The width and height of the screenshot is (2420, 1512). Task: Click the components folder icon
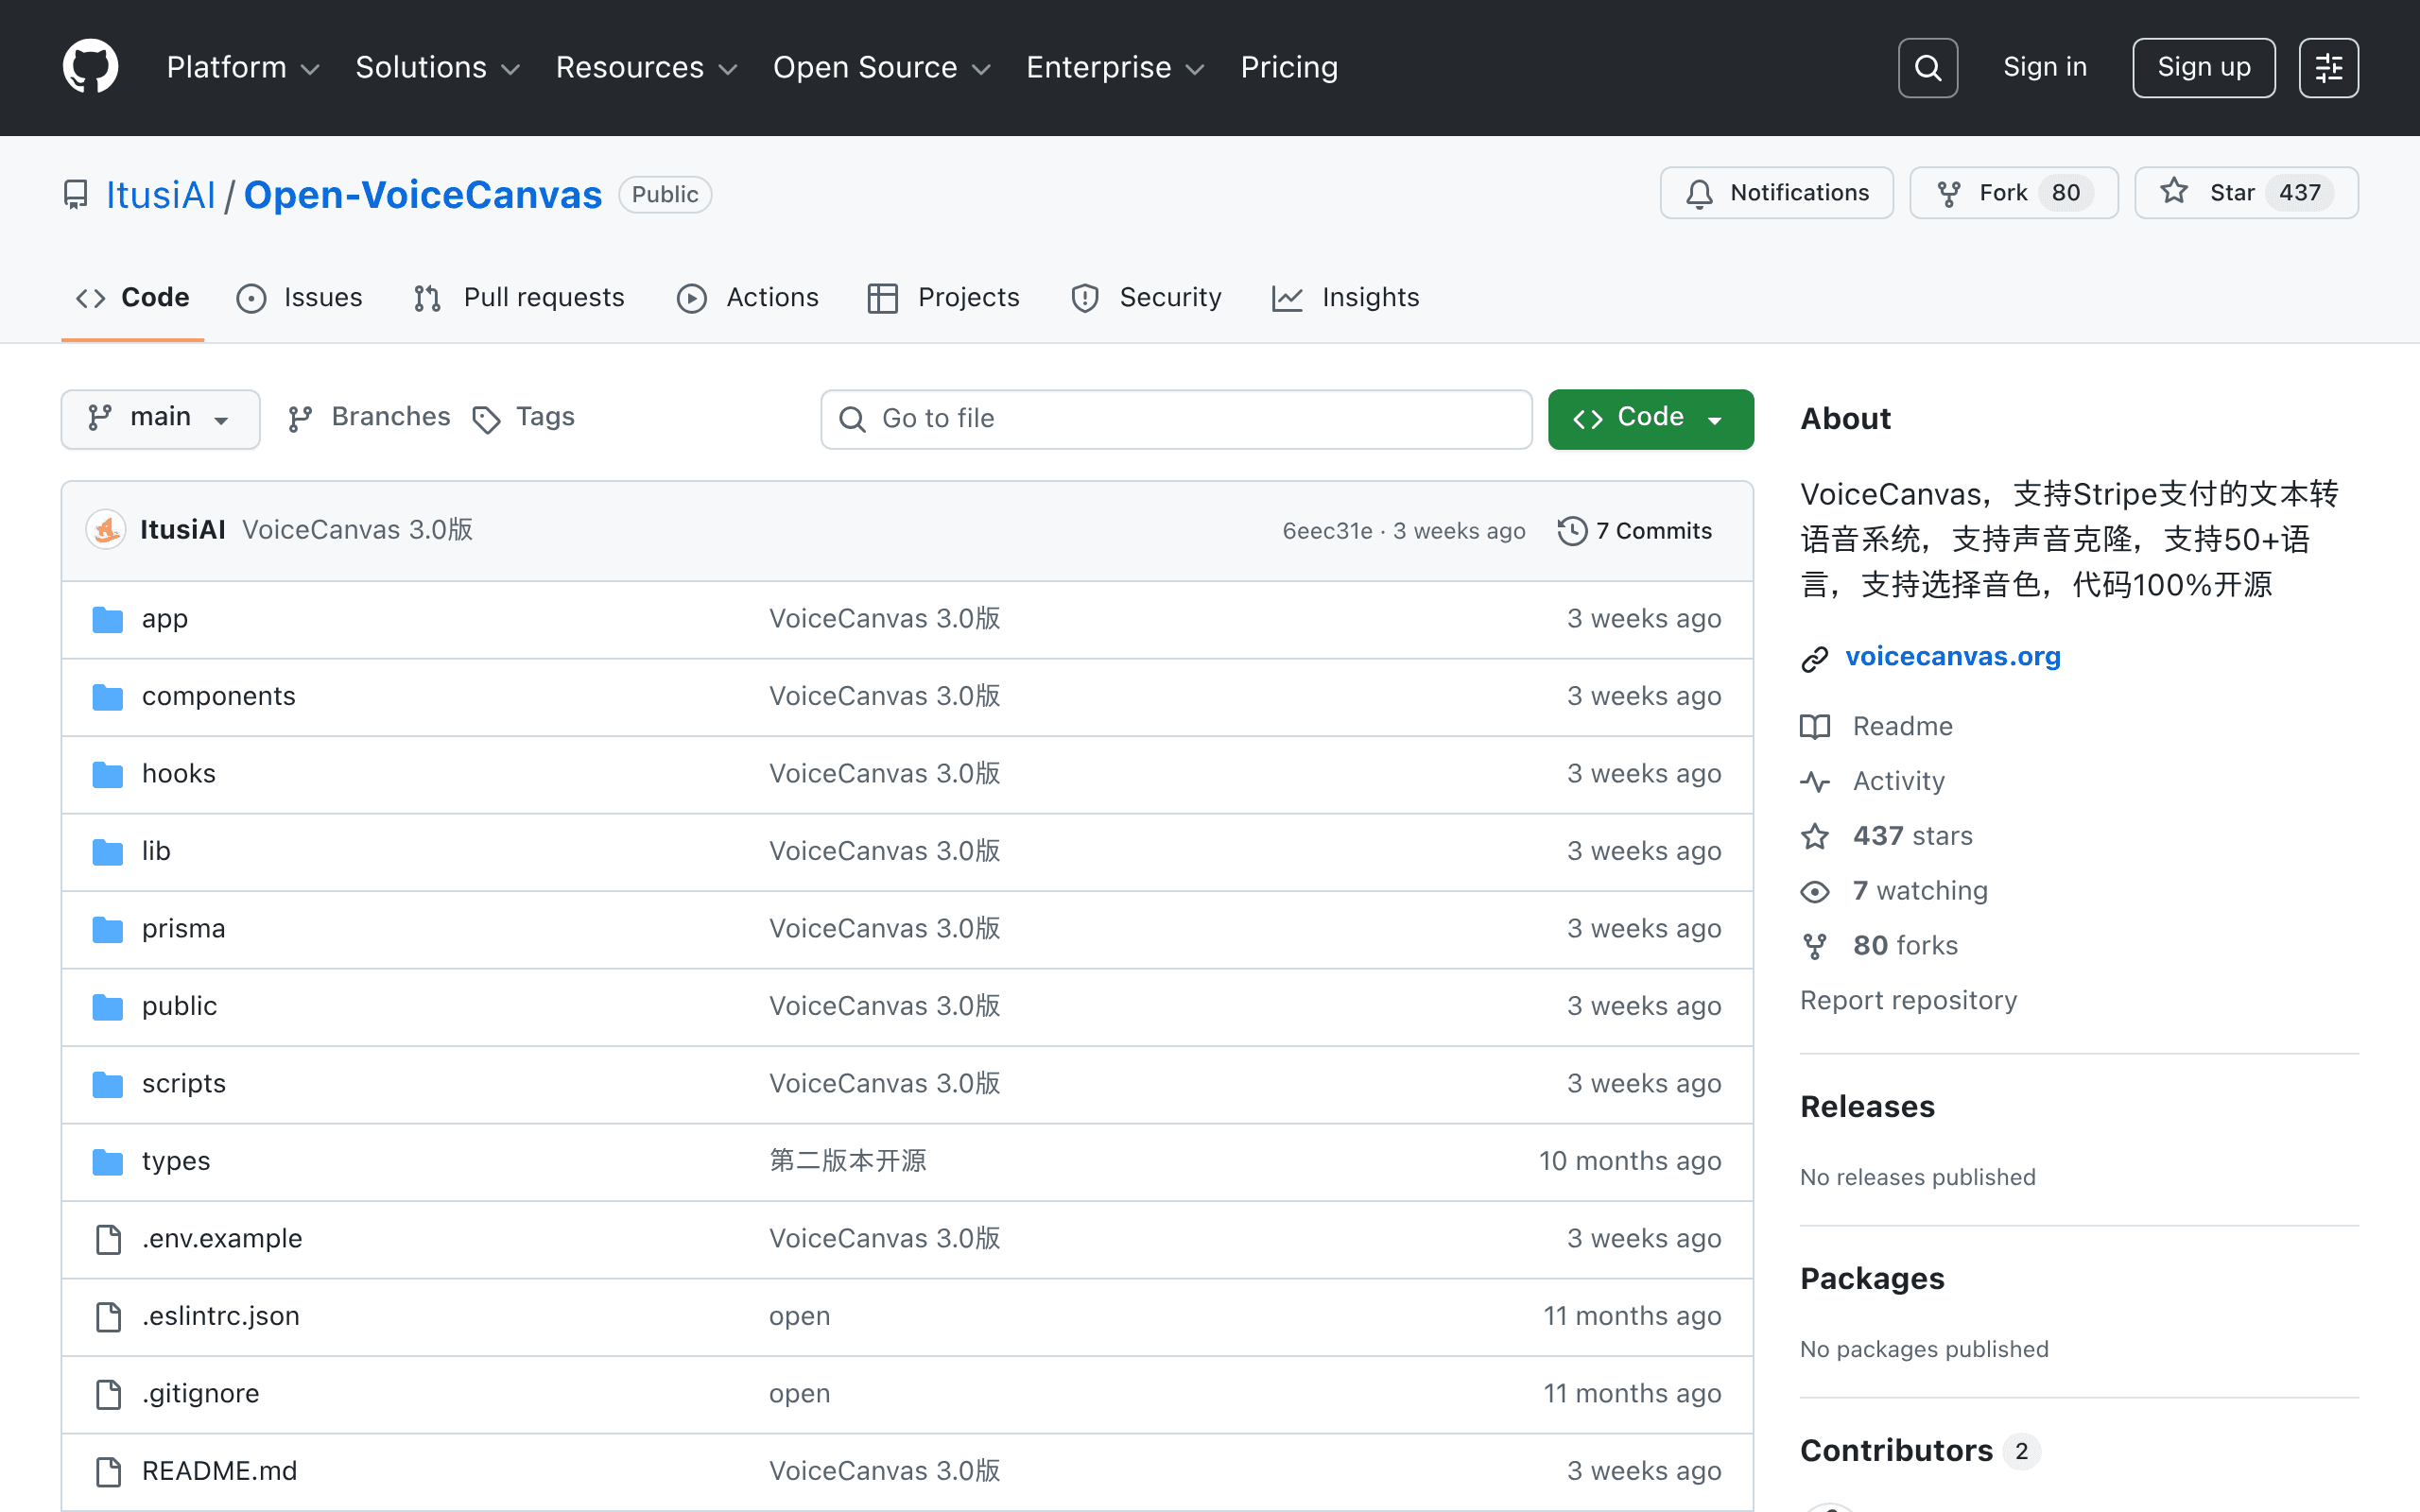click(x=108, y=697)
